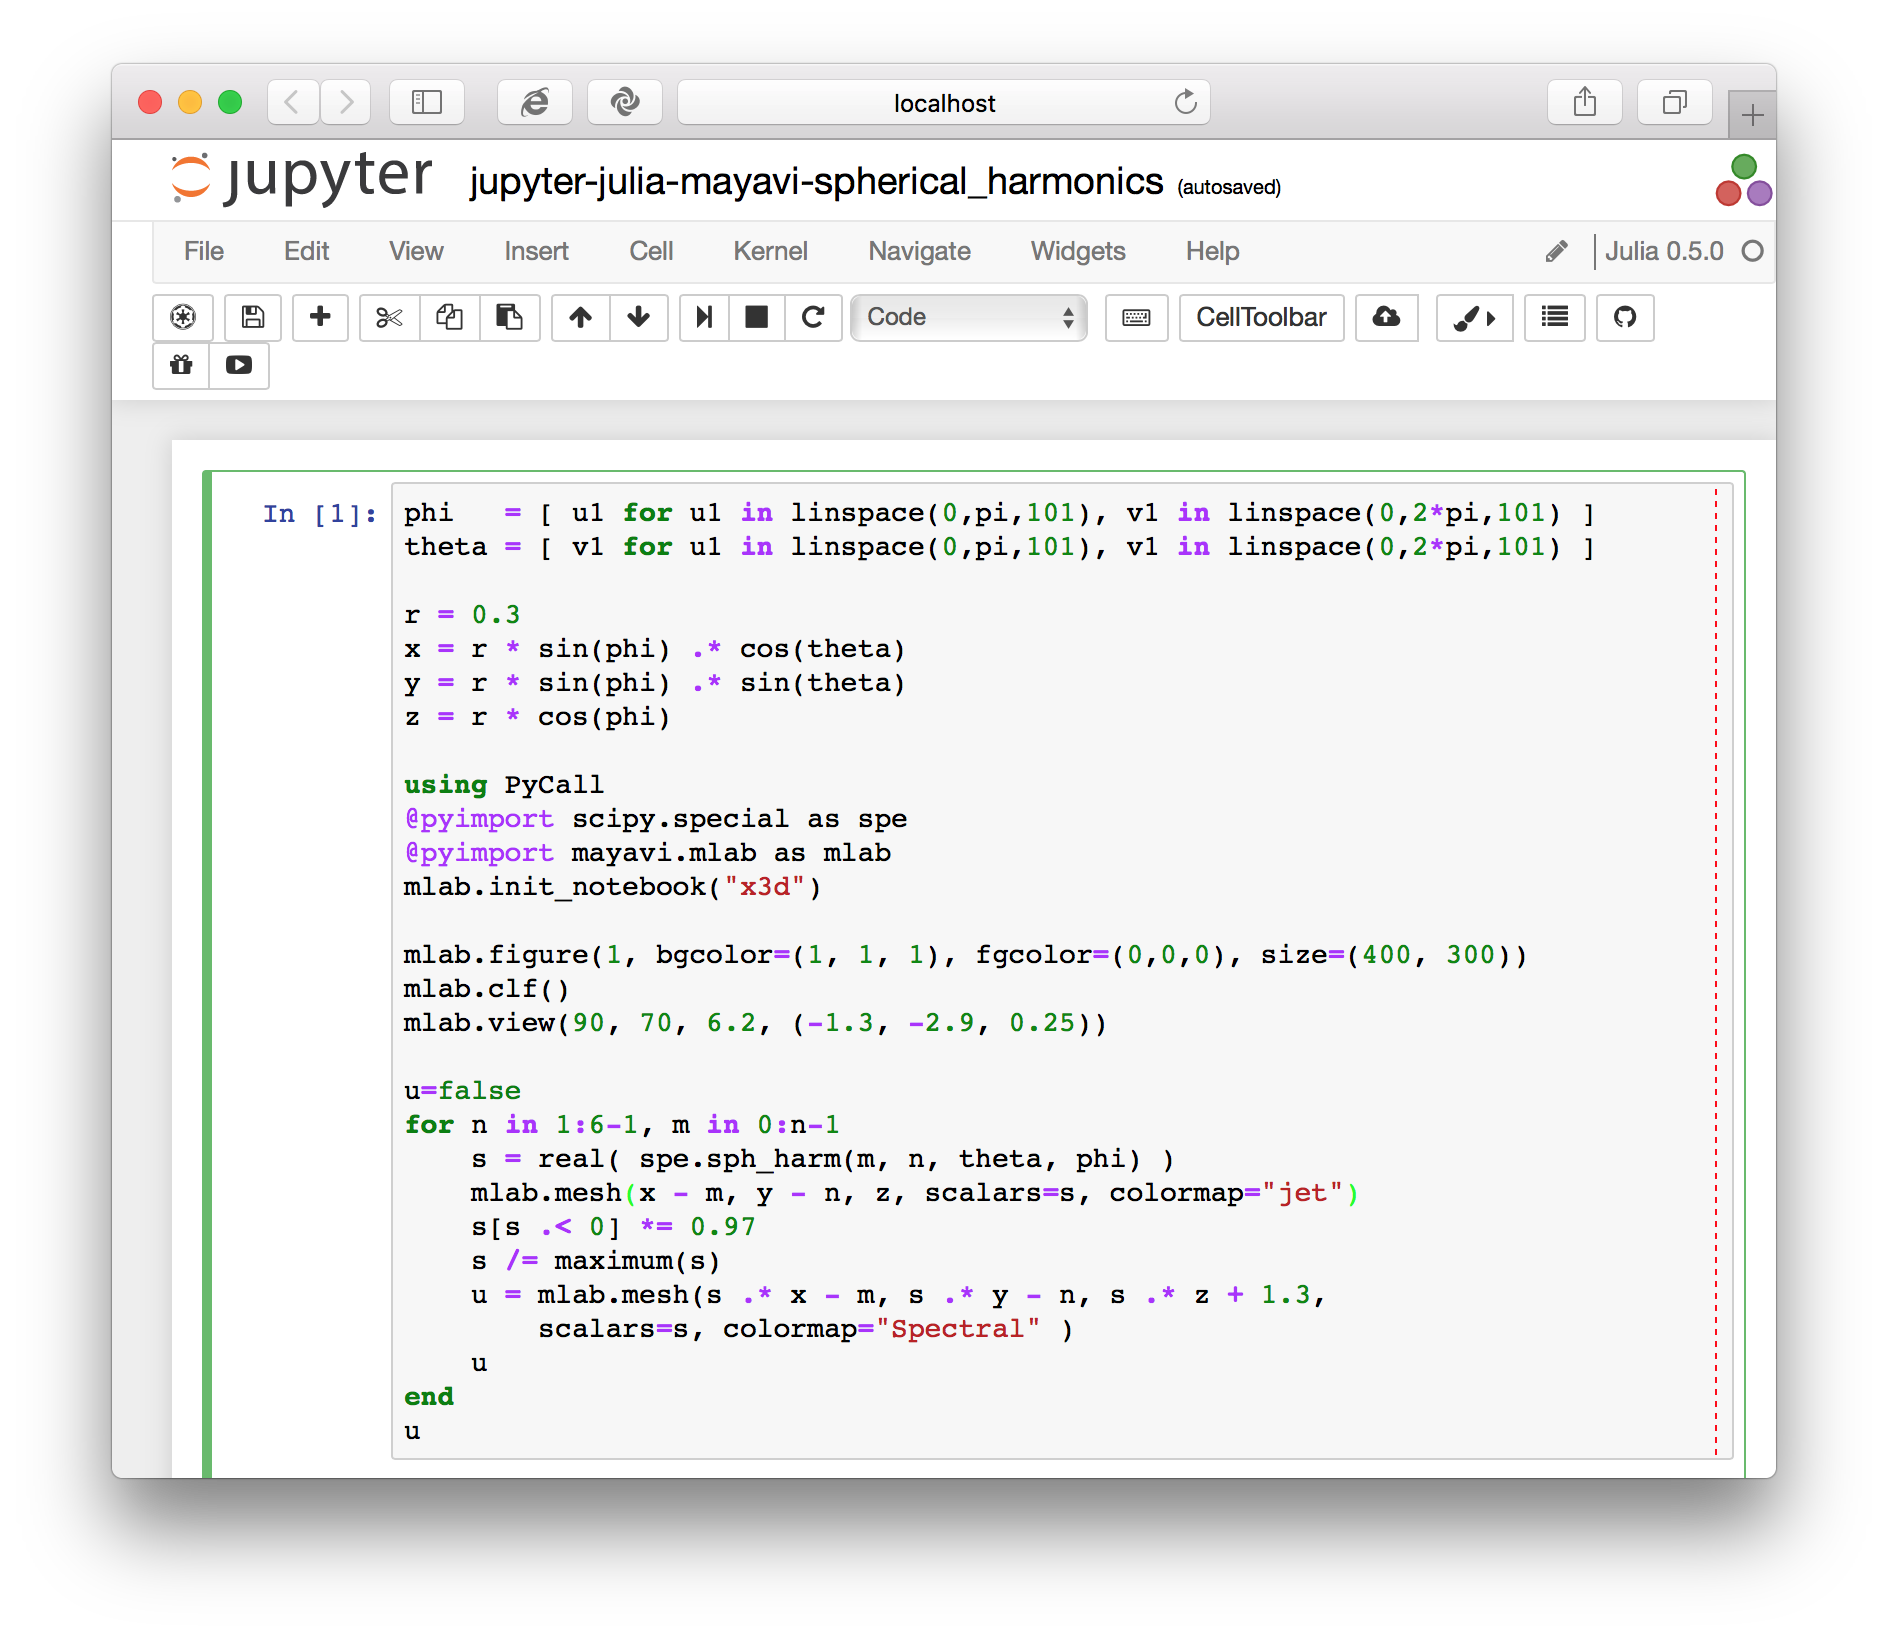This screenshot has height=1638, width=1888.
Task: Click inside the code cell editor on the mlab.clf() line
Action: click(486, 989)
